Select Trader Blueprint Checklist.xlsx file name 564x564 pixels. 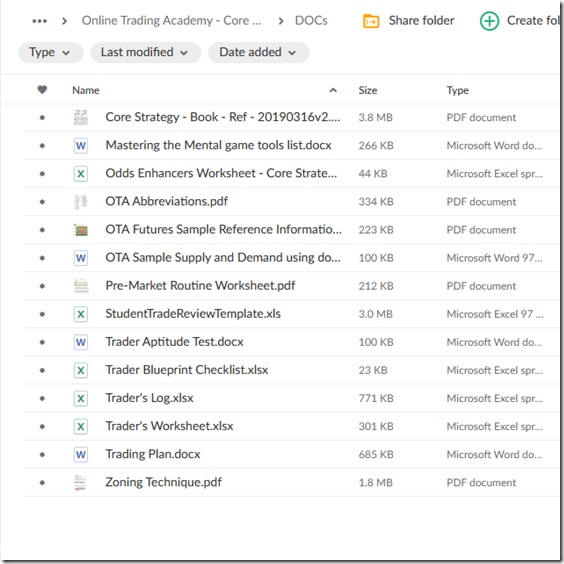[x=187, y=370]
